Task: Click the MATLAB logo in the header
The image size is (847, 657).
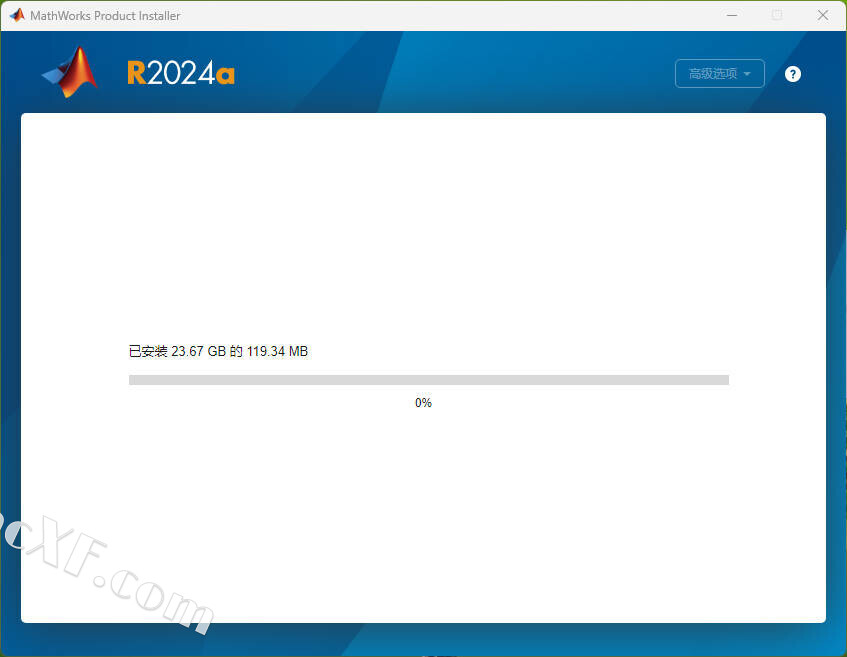Action: (x=70, y=72)
